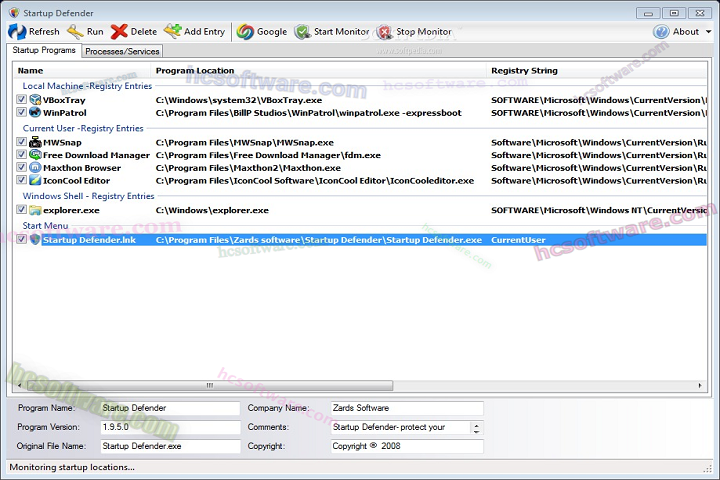Toggle the Free Download Manager checkbox
The height and width of the screenshot is (480, 720).
point(21,154)
